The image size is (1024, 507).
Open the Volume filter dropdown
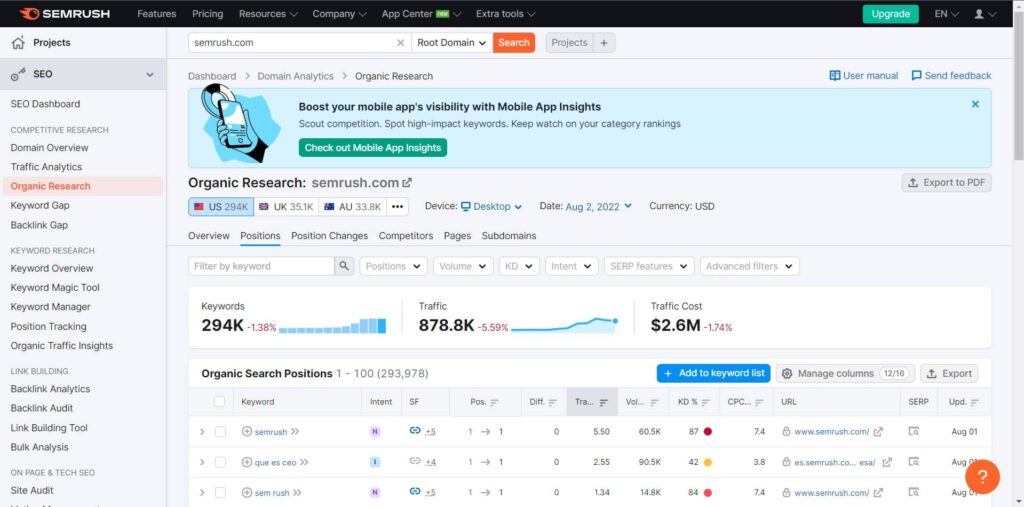(x=463, y=266)
